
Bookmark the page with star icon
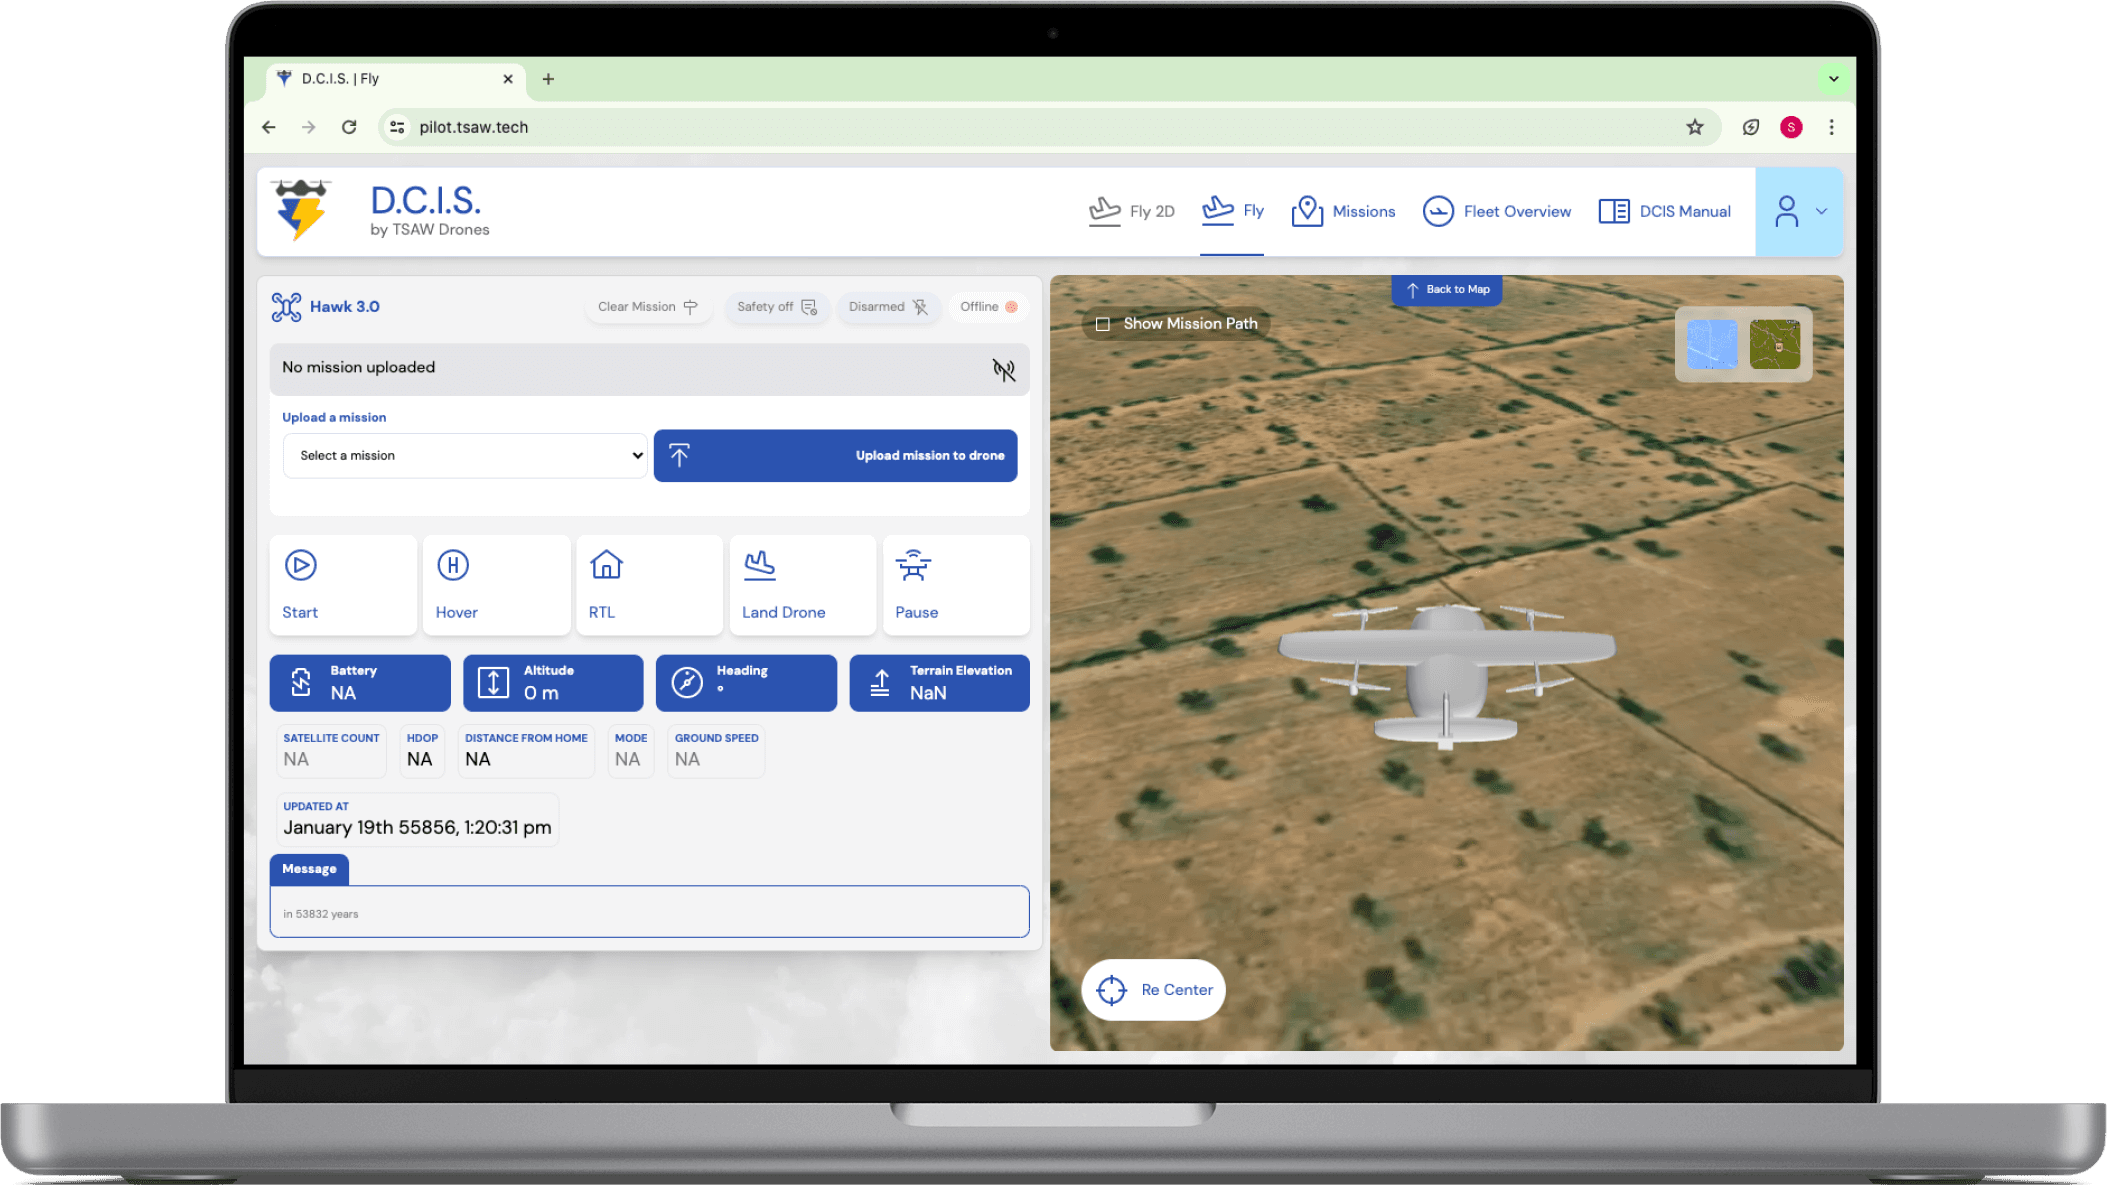point(1694,127)
